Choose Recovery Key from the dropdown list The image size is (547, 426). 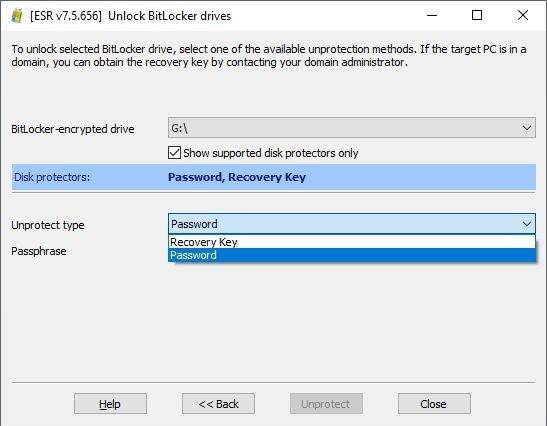pos(352,242)
